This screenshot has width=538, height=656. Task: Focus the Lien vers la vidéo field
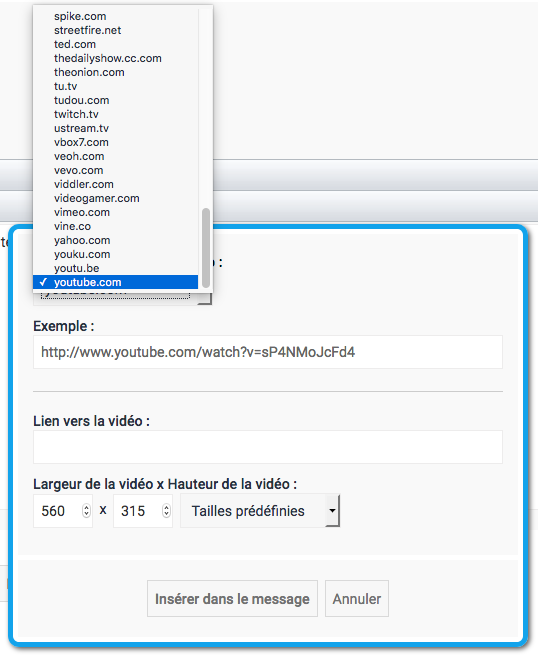click(x=268, y=447)
